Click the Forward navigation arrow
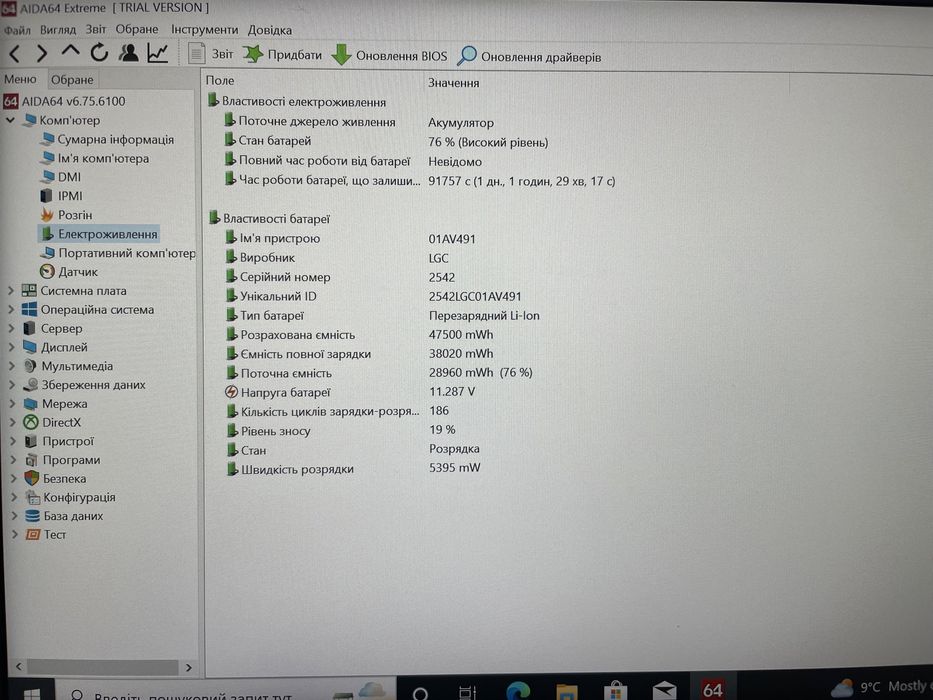Screen dimensions: 933x700 tap(42, 54)
